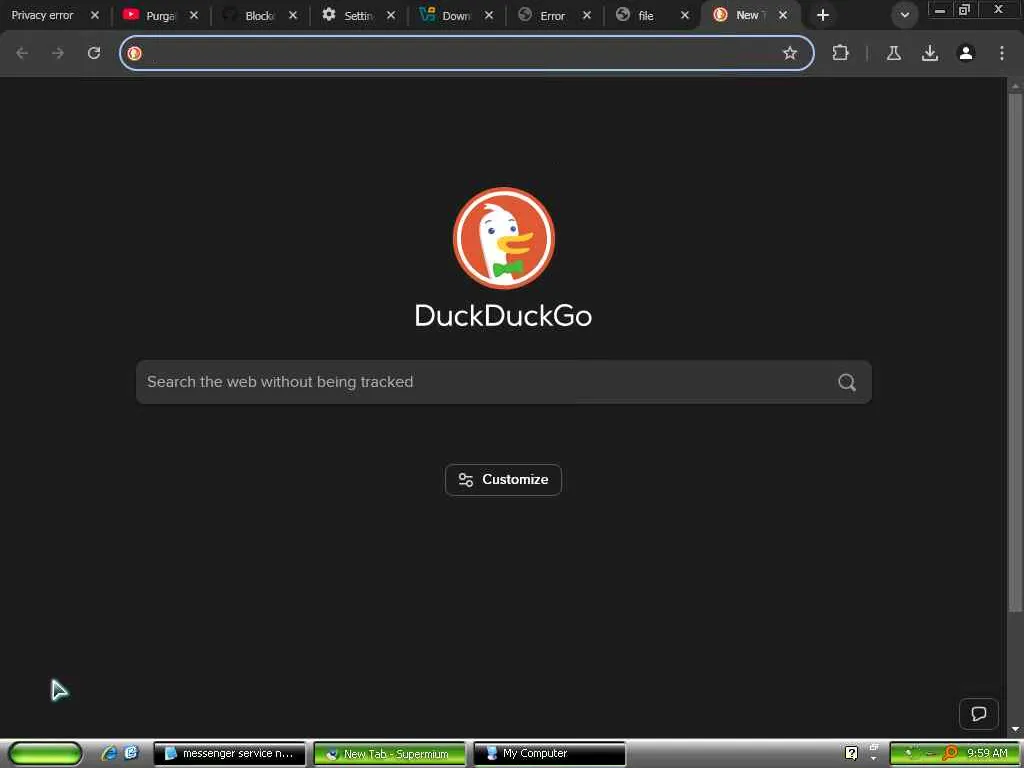Close the active New Tab

click(x=782, y=15)
